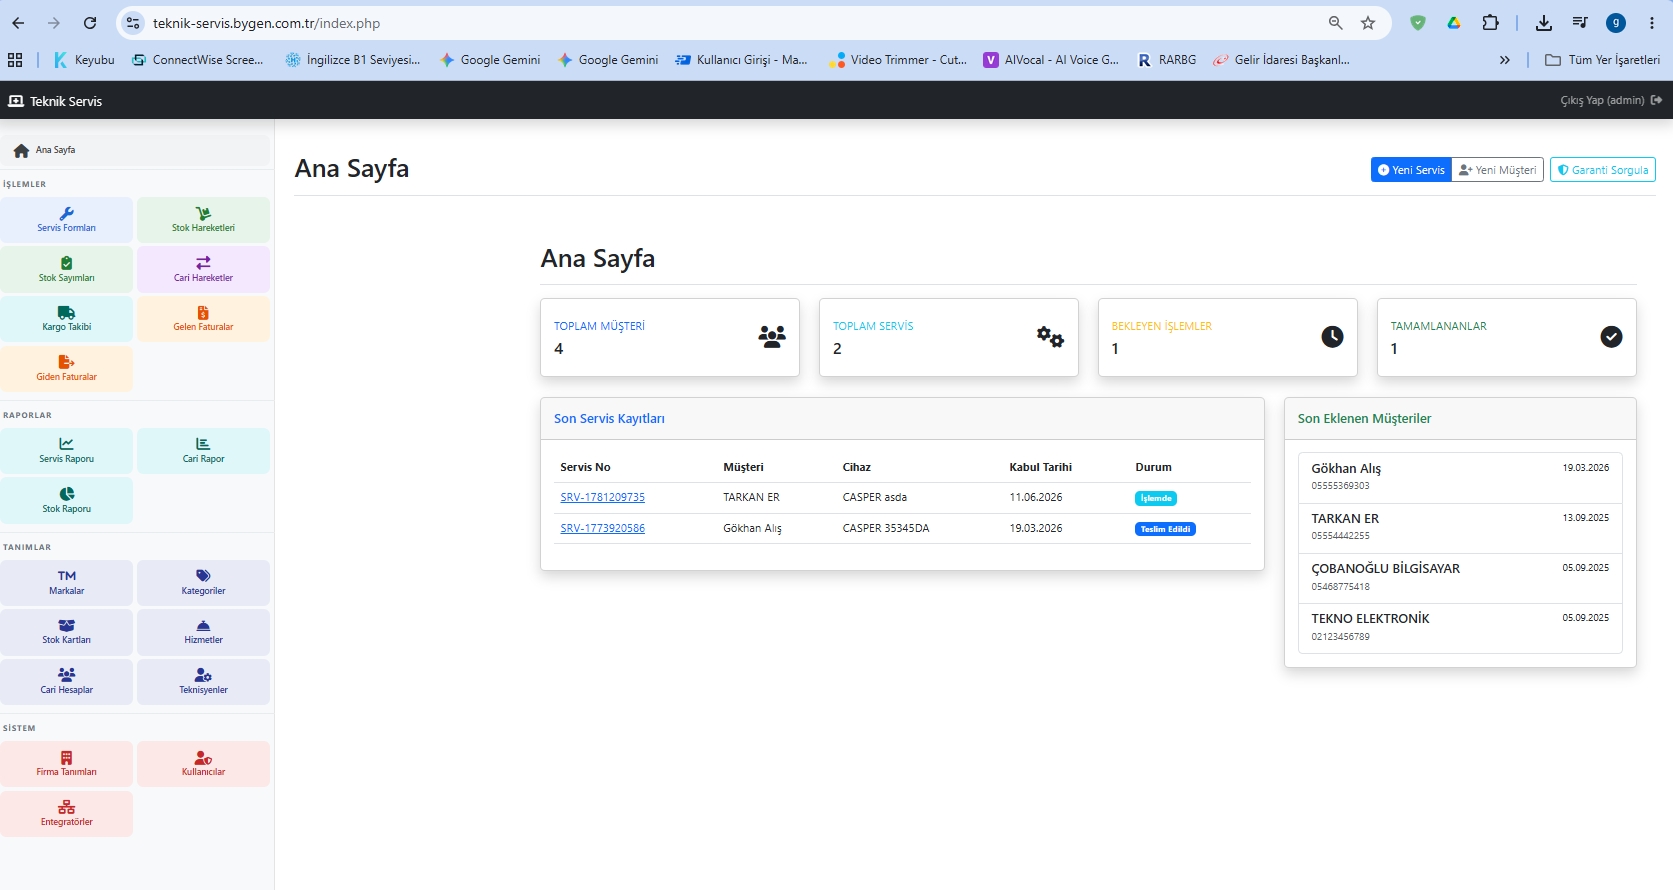The width and height of the screenshot is (1673, 890).
Task: Open Firma Tanımları tile
Action: pos(67,764)
